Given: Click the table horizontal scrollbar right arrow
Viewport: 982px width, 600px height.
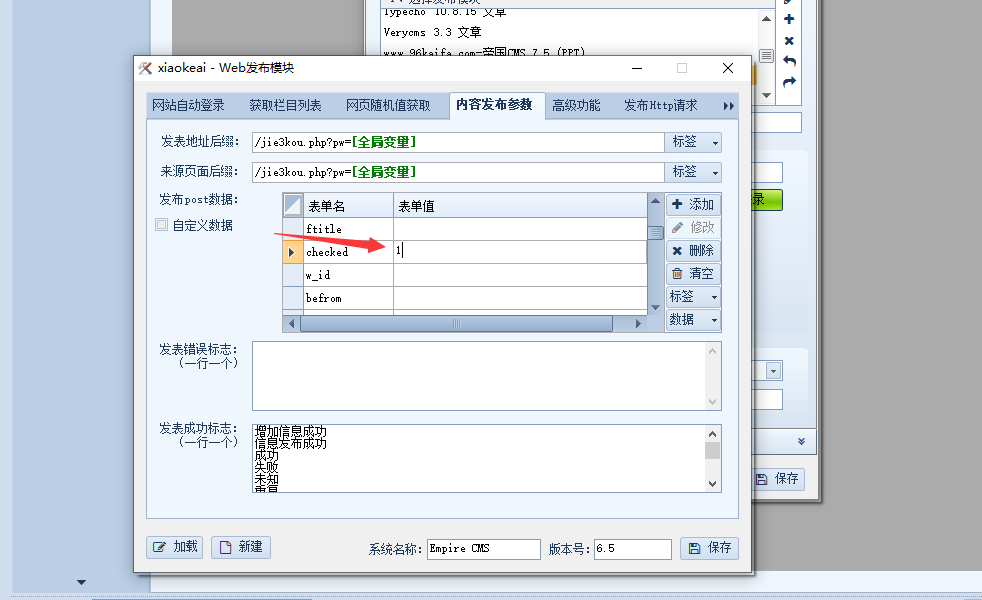Looking at the screenshot, I should [638, 323].
